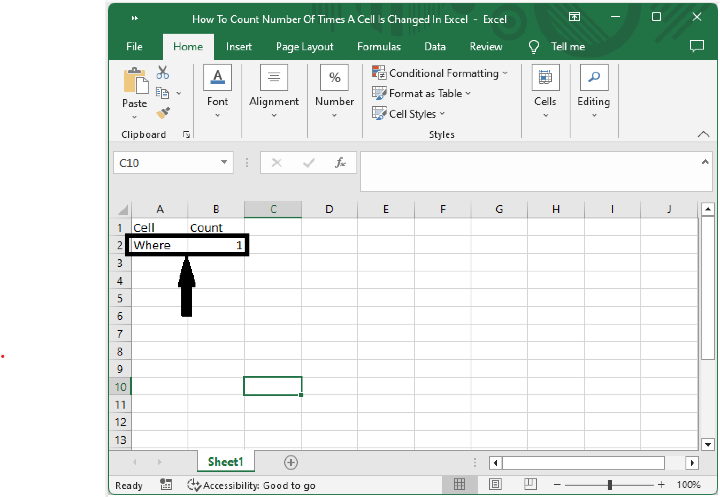This screenshot has height=497, width=720.
Task: Open the Cells group button
Action: click(545, 92)
